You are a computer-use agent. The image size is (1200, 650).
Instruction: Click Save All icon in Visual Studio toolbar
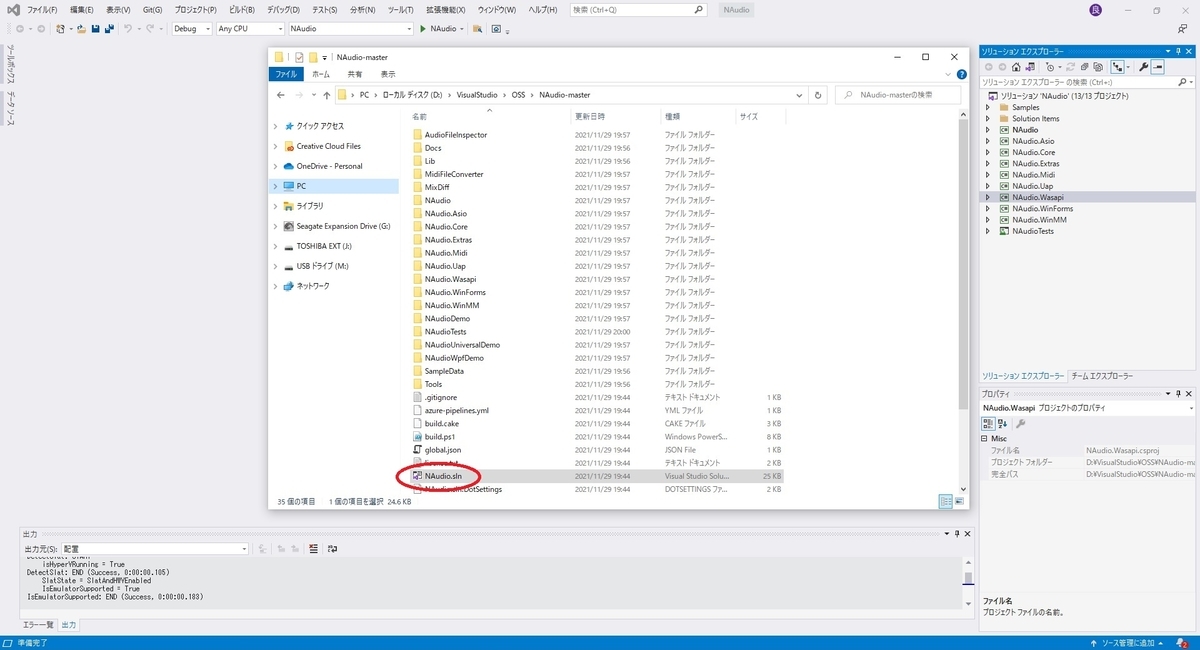point(107,29)
